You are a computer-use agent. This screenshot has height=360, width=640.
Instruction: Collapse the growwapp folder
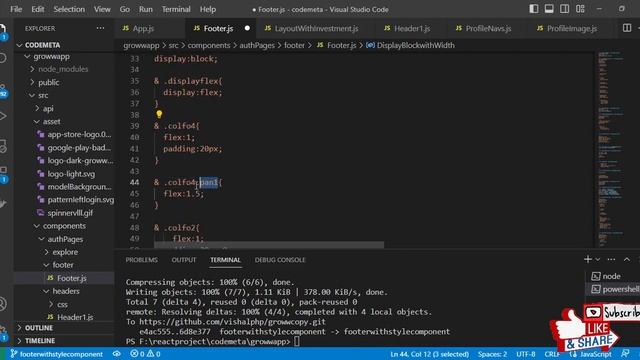click(x=64, y=56)
